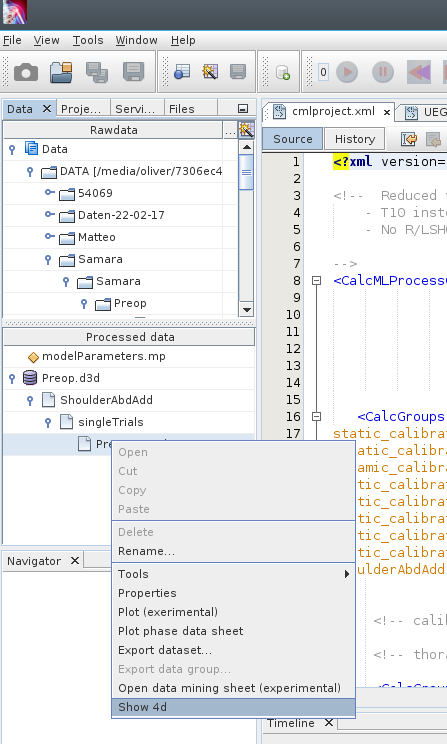Expand the 54069 folder node
Screen dimensions: 447x744
tap(49, 192)
